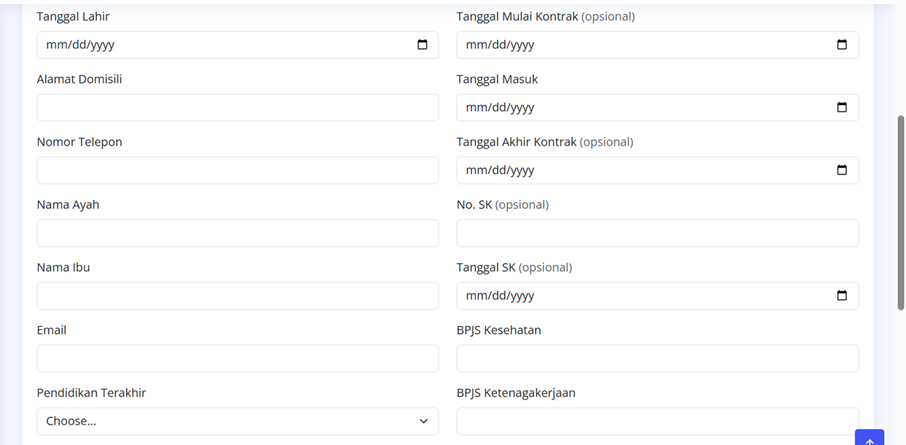Click the Nomor Telepon input field
The width and height of the screenshot is (906, 445).
click(237, 170)
